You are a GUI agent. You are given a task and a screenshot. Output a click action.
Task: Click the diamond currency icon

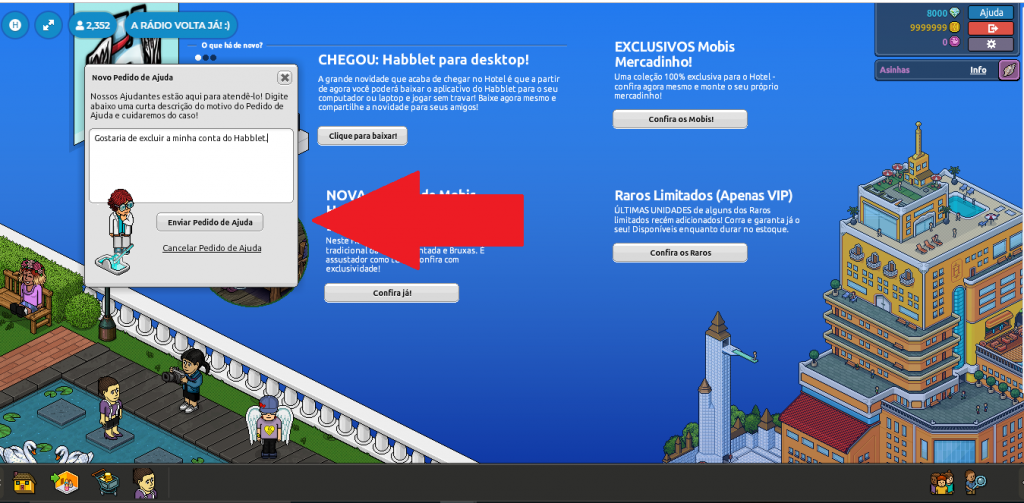[955, 12]
